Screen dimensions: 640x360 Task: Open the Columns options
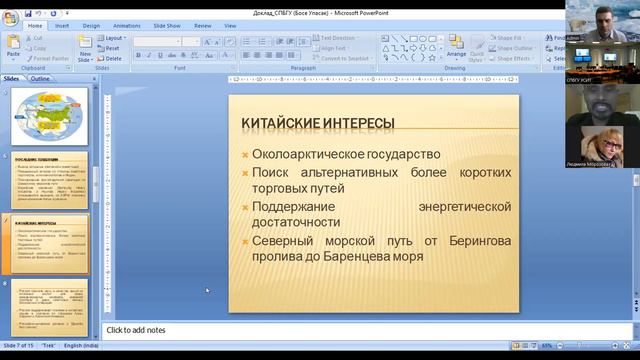pyautogui.click(x=293, y=55)
